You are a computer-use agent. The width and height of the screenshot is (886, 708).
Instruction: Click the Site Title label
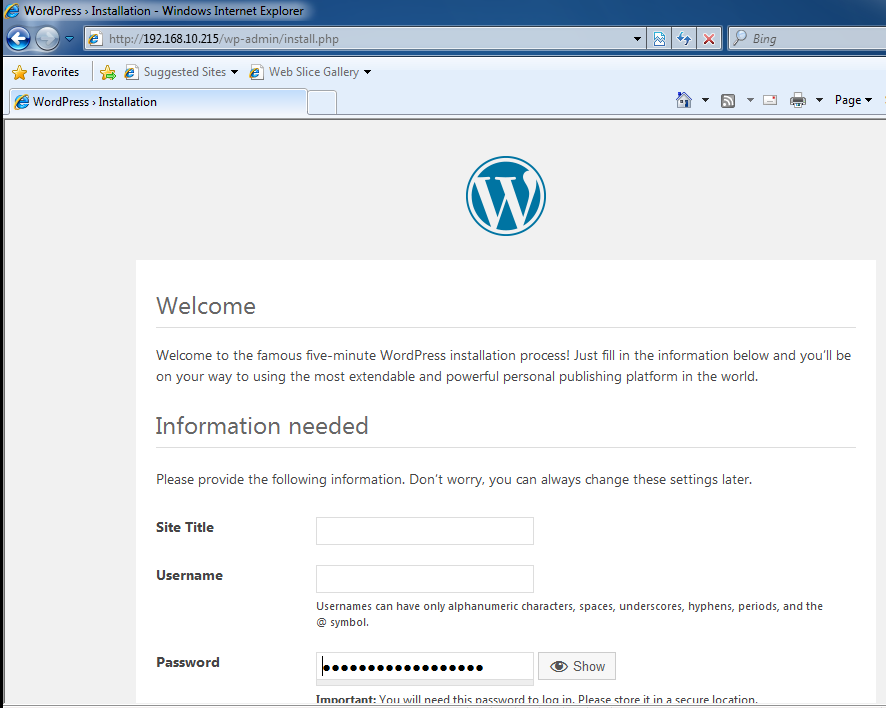pyautogui.click(x=185, y=527)
